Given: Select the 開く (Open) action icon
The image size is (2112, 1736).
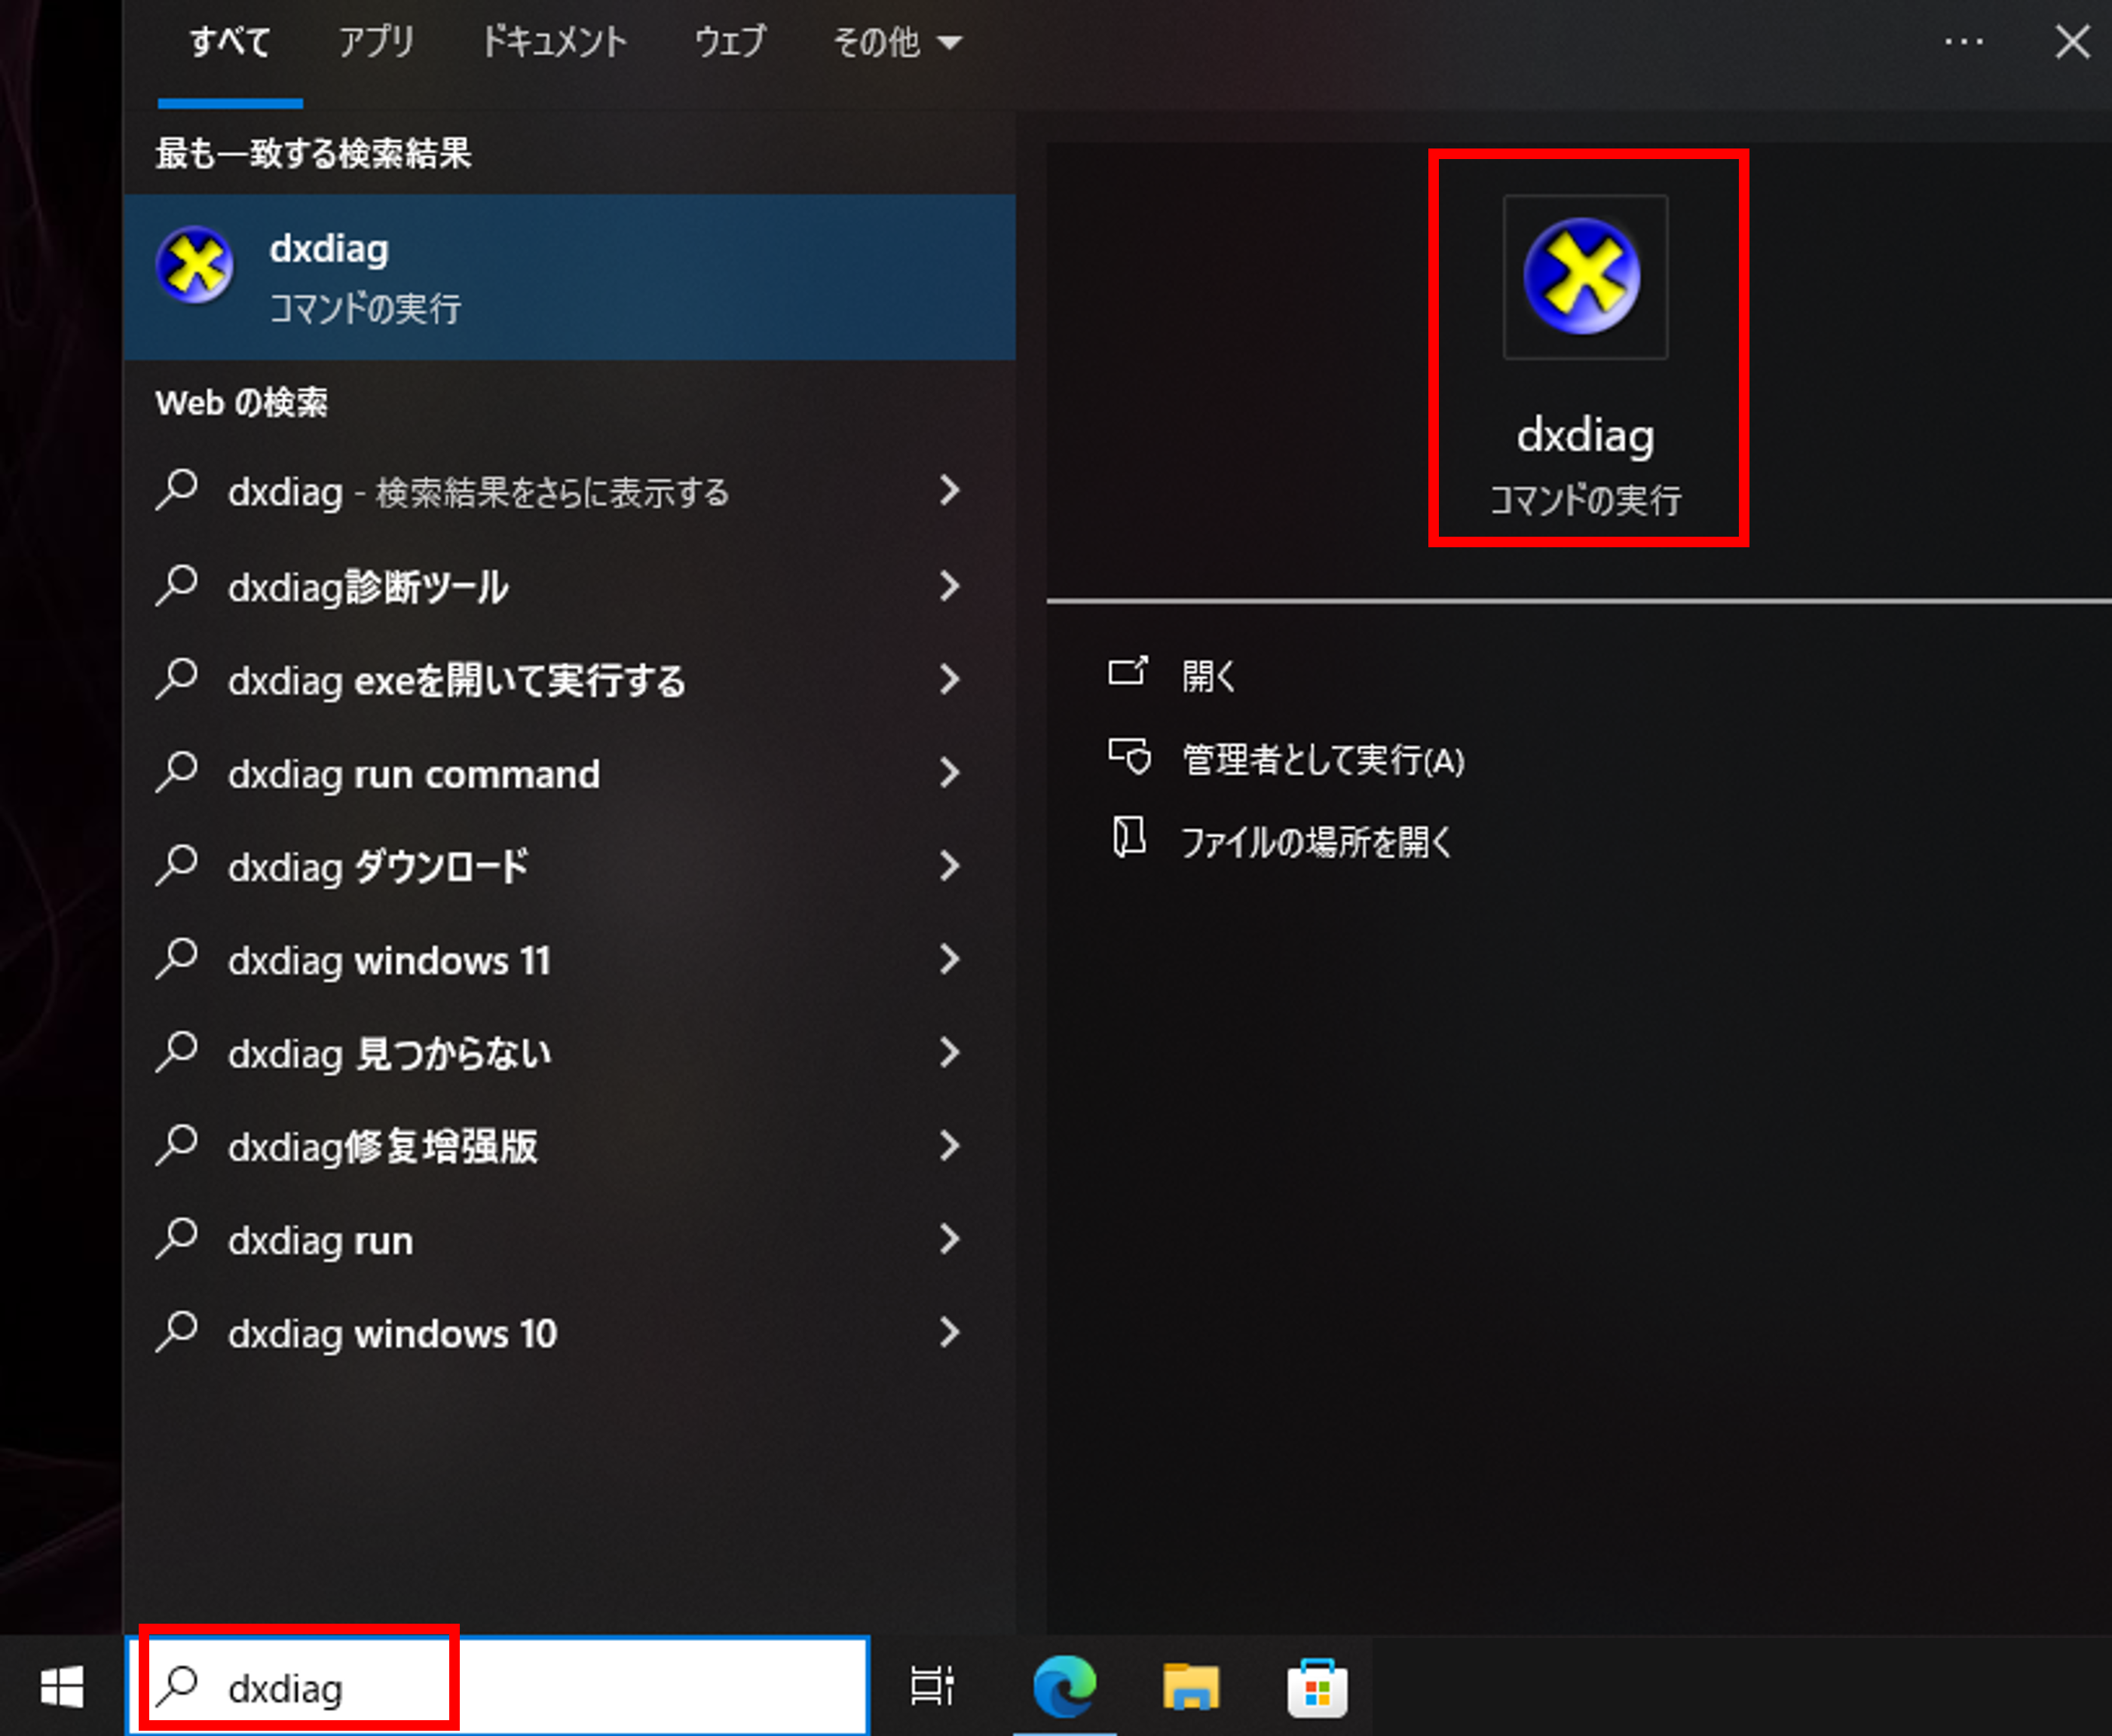Looking at the screenshot, I should point(1131,675).
